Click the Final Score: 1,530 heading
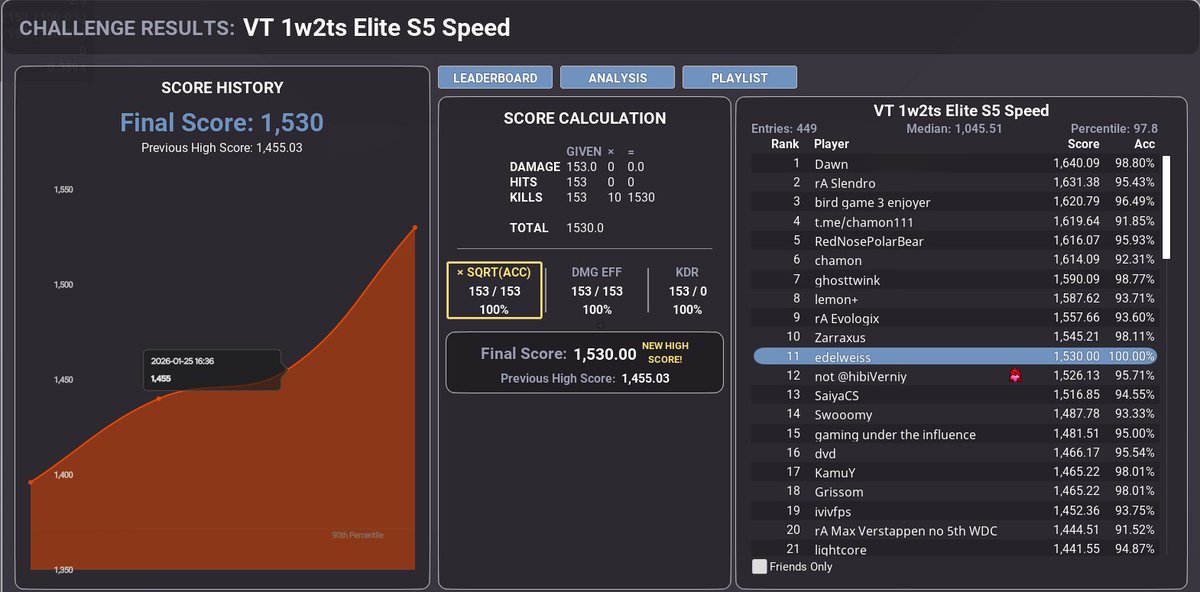This screenshot has width=1200, height=592. click(x=222, y=123)
